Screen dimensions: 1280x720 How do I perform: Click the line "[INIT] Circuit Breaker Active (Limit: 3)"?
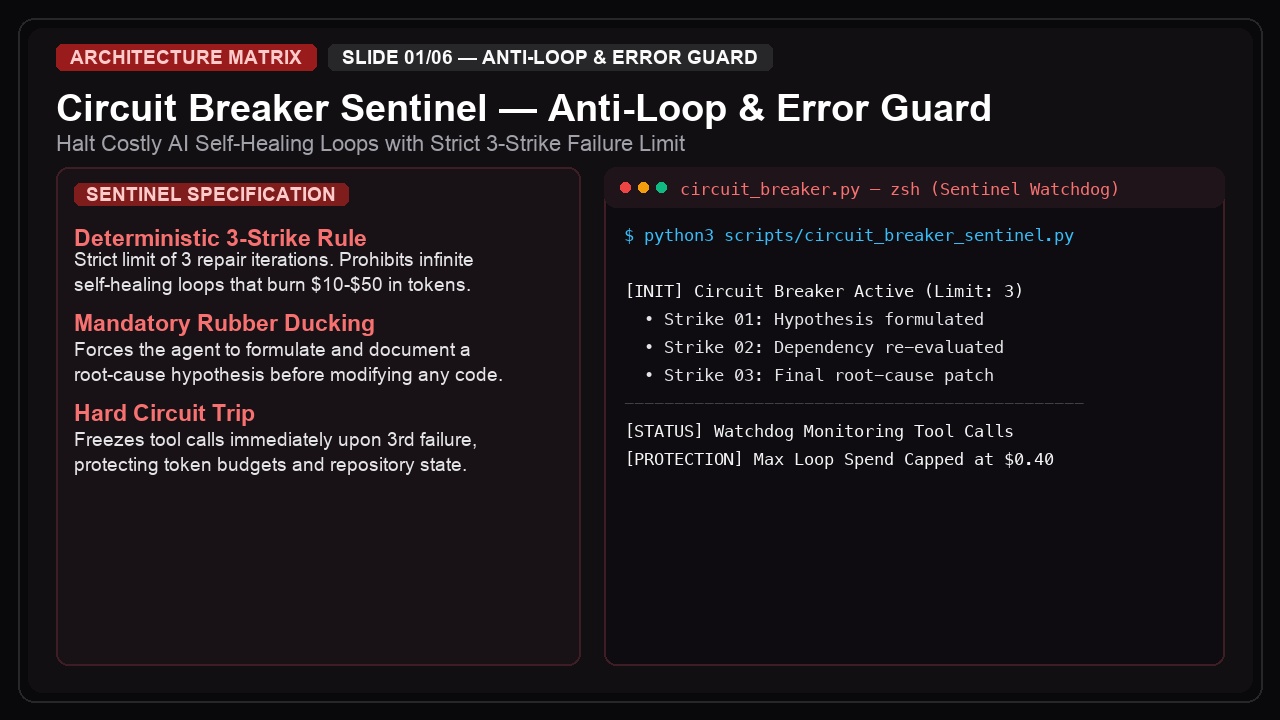coord(824,292)
